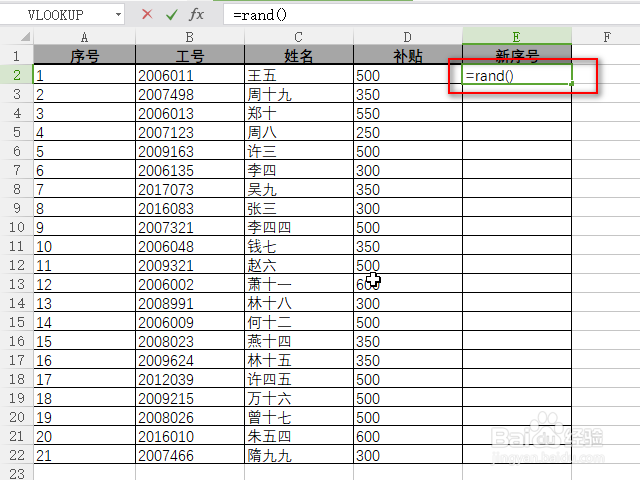Select the name cell 何十二
640x480 pixels.
point(299,322)
